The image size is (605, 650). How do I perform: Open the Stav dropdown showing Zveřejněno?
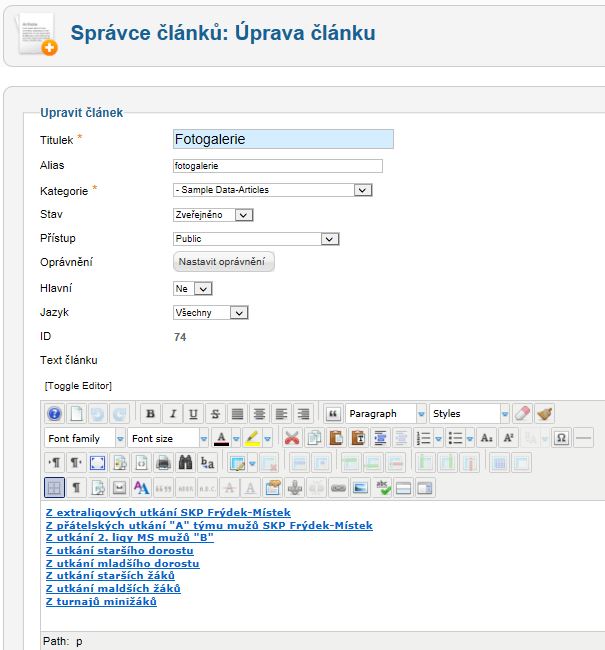pyautogui.click(x=213, y=215)
